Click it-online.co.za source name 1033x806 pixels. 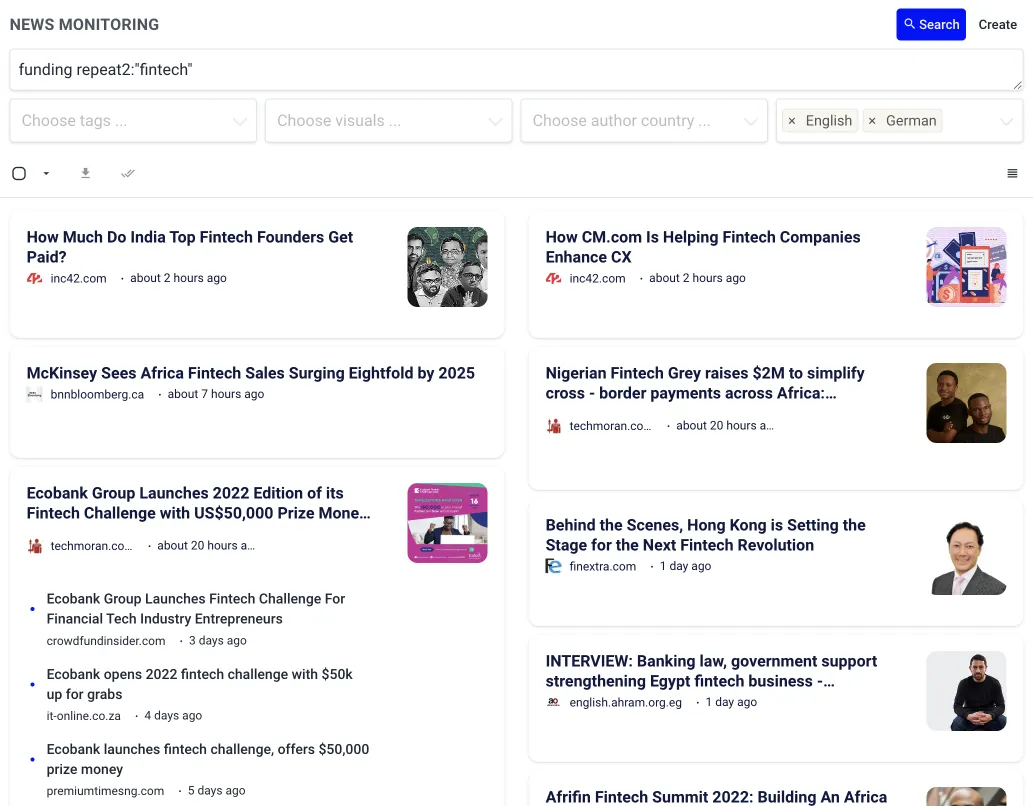84,716
